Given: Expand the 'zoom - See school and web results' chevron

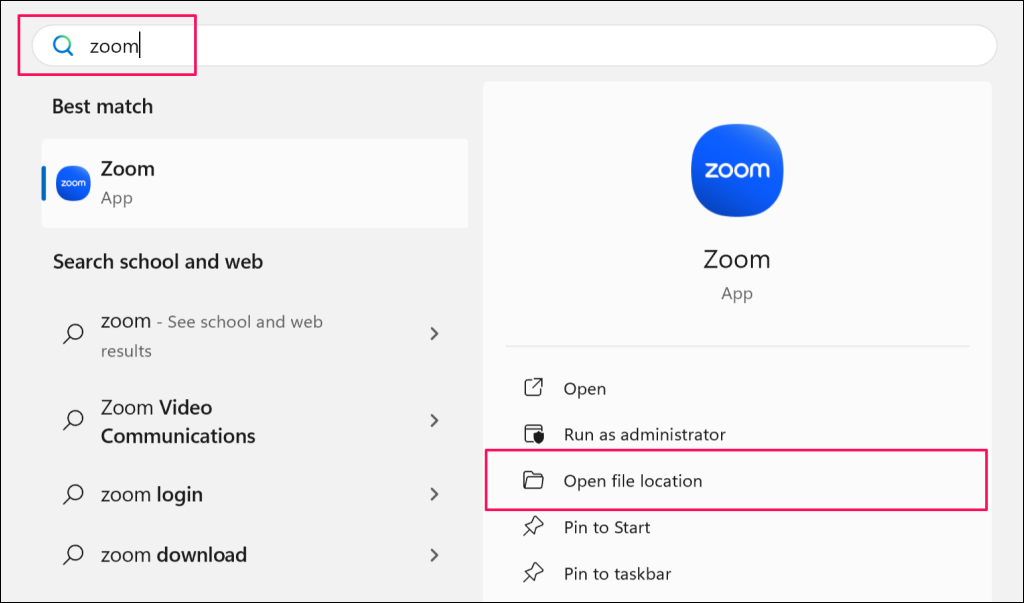Looking at the screenshot, I should [x=434, y=334].
